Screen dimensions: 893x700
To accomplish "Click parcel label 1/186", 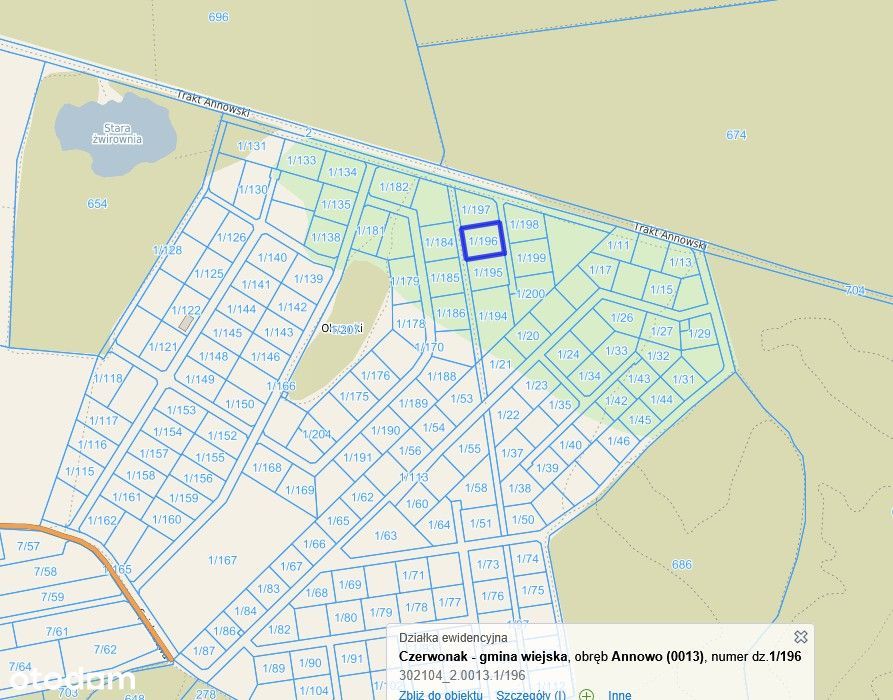I will coord(450,313).
